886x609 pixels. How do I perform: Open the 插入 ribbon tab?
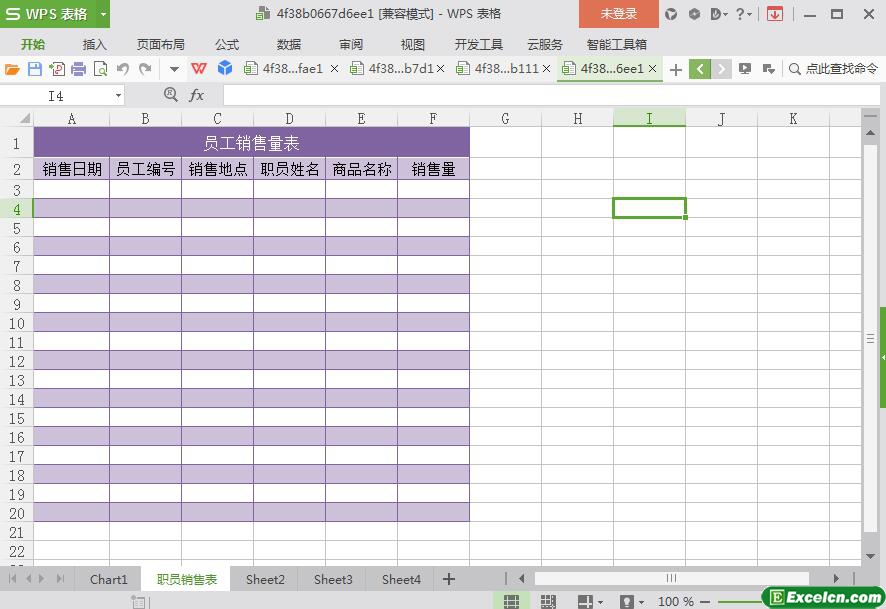94,44
